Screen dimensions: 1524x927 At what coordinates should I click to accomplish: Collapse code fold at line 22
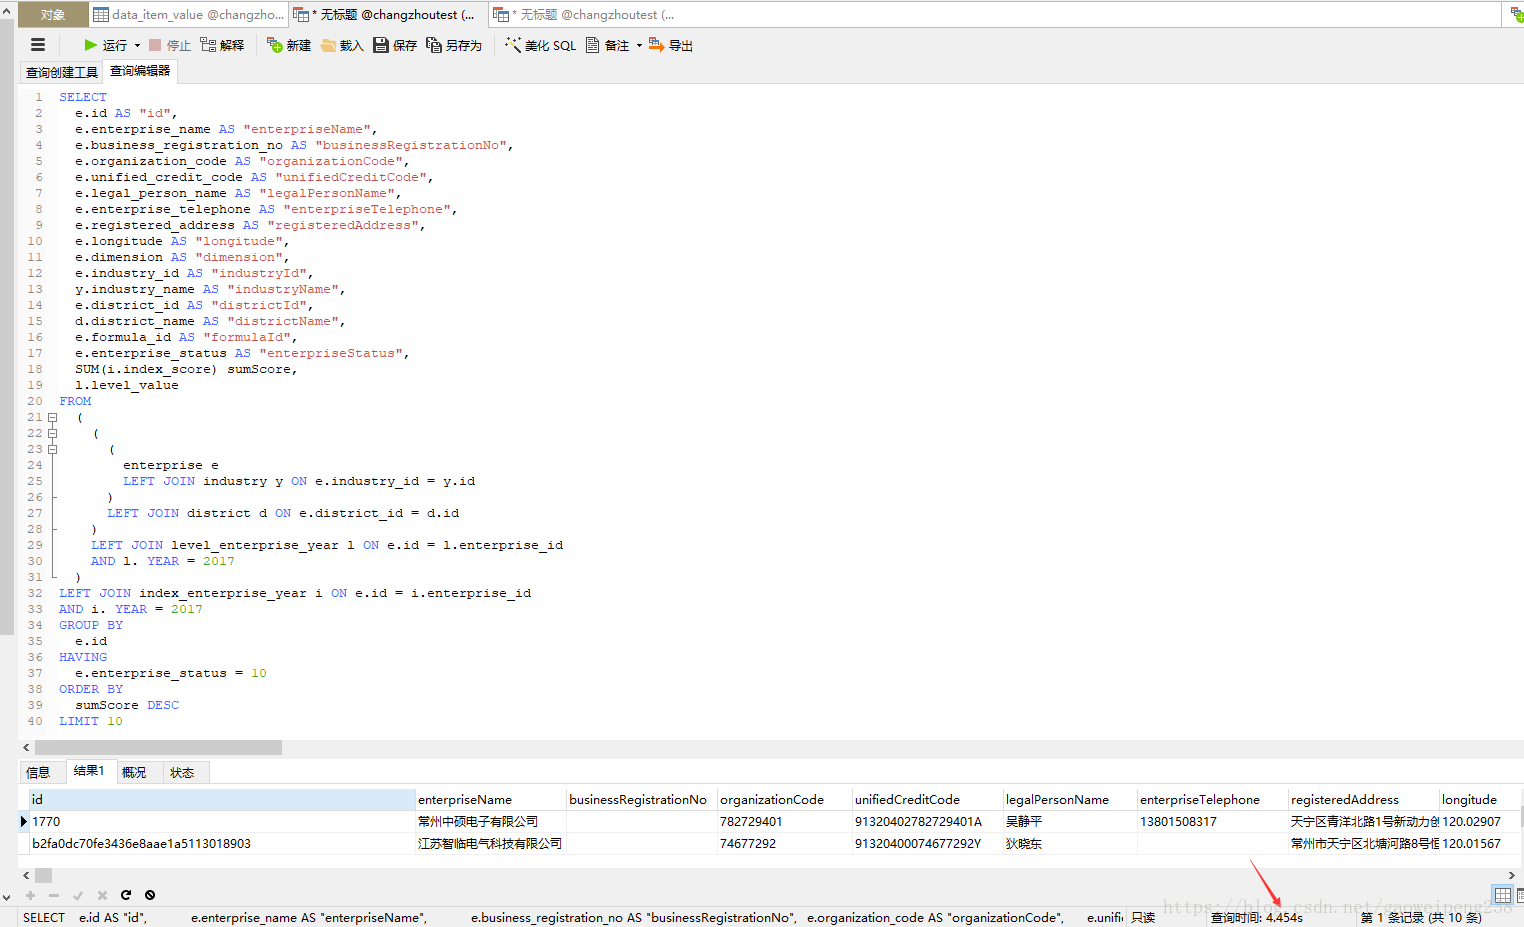(52, 433)
